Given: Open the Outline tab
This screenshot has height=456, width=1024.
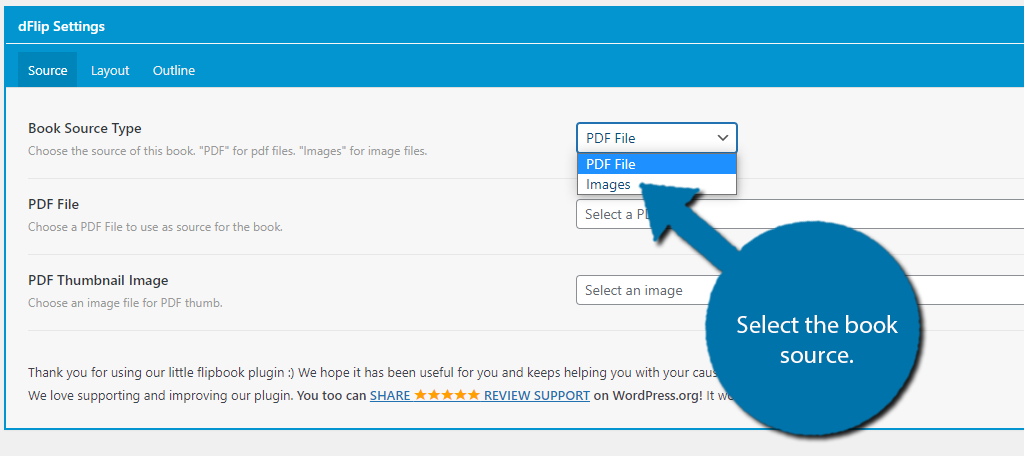Looking at the screenshot, I should (174, 70).
